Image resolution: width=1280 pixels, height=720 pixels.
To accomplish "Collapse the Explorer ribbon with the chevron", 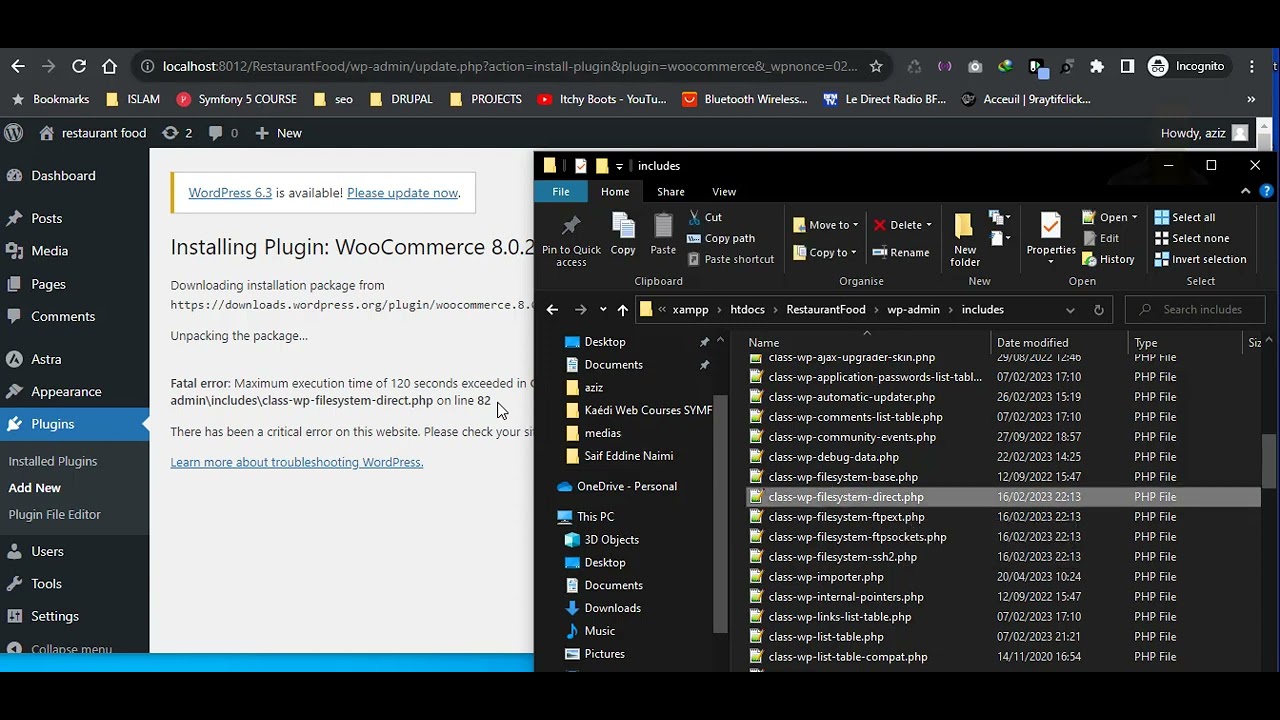I will 1245,191.
